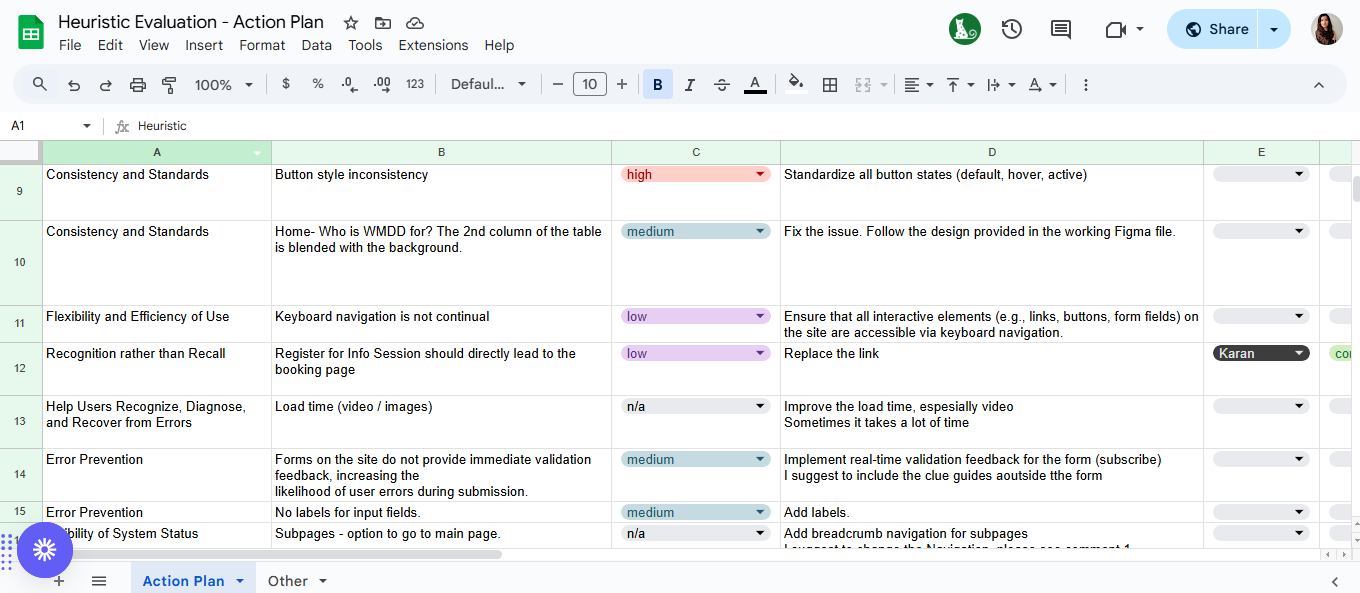Toggle italic formatting
The image size is (1360, 593).
pos(690,85)
